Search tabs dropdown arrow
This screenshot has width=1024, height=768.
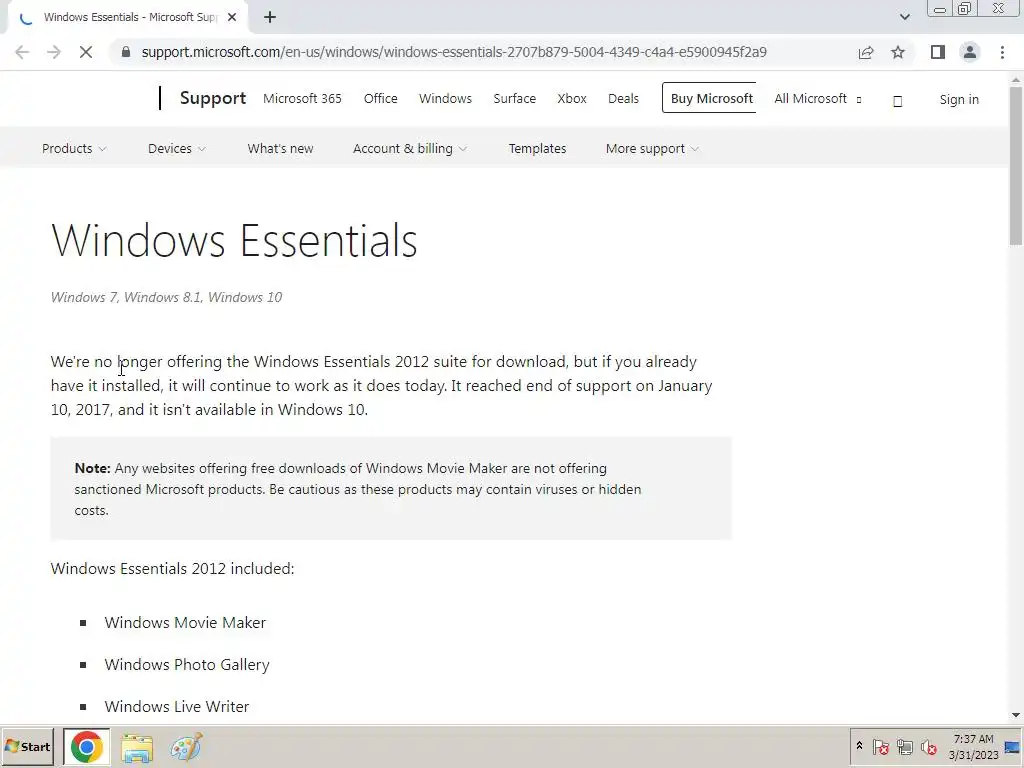coord(904,17)
